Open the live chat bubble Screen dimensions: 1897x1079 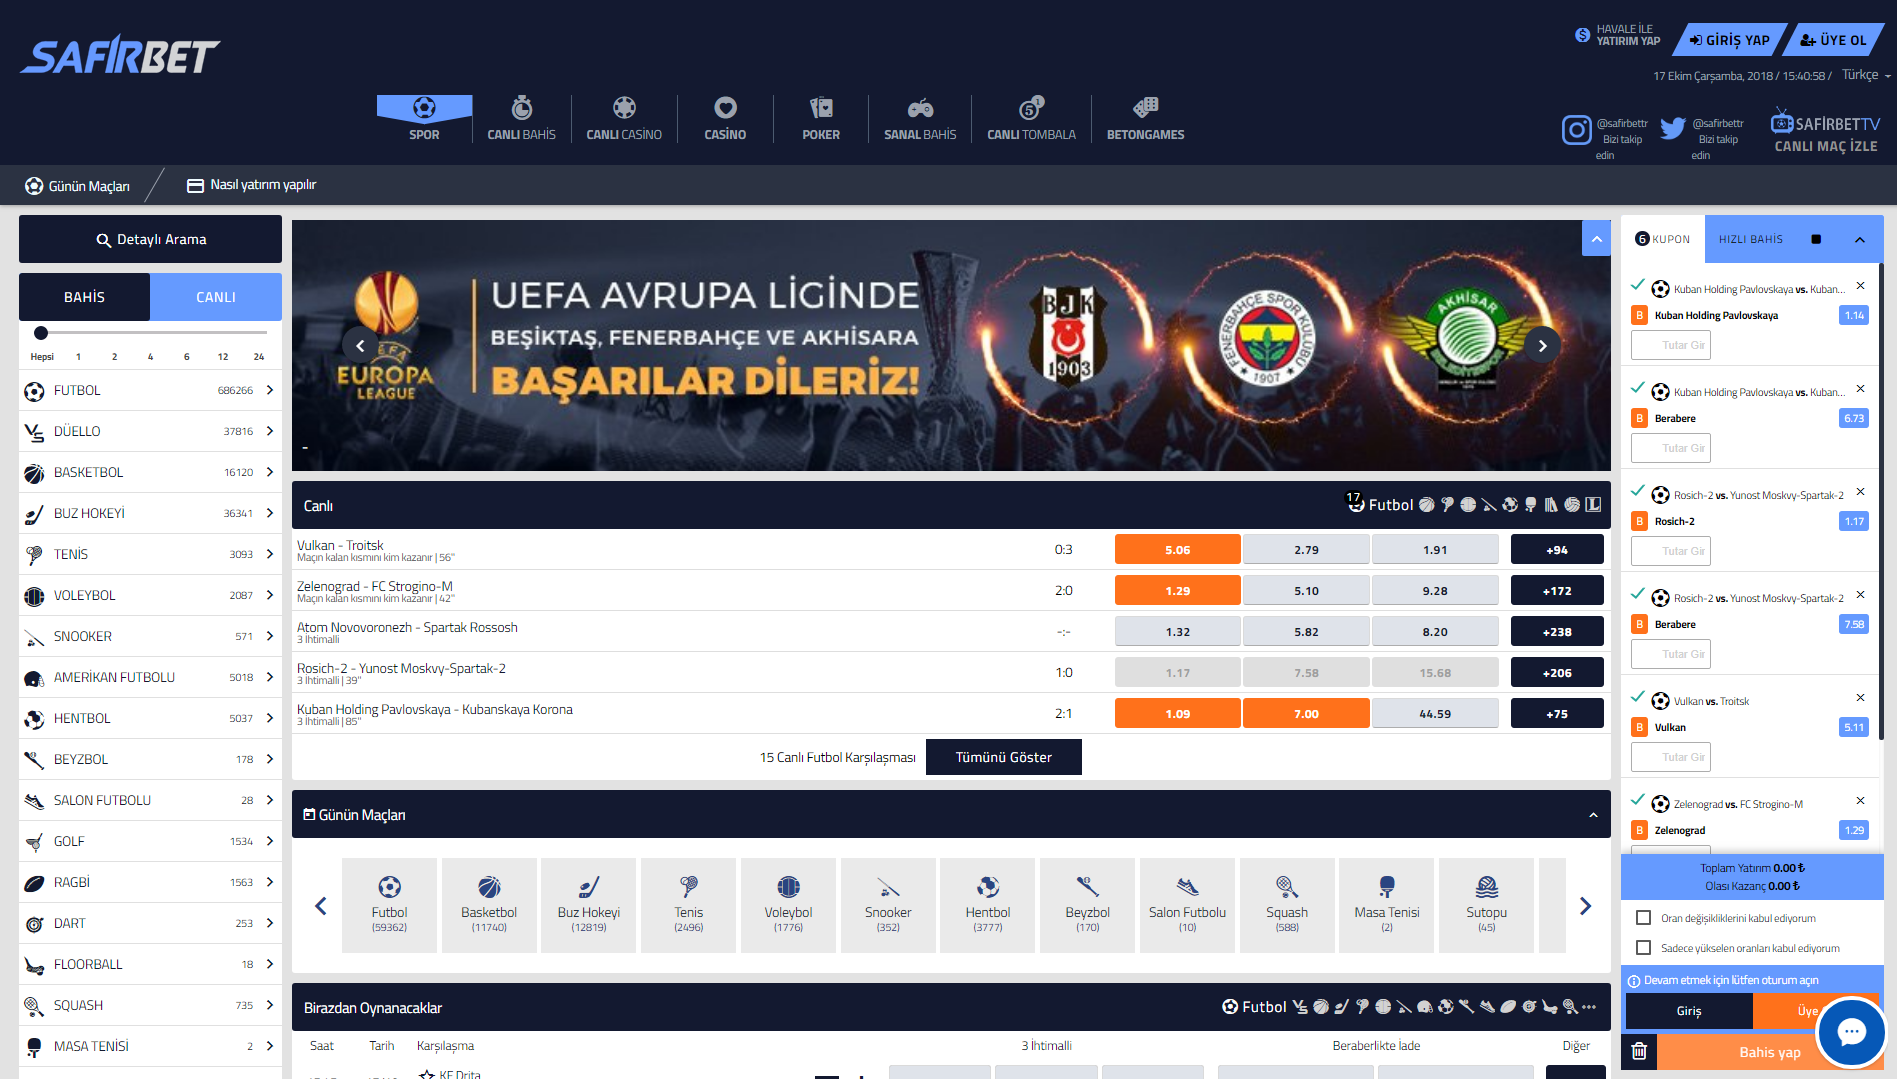1850,1032
